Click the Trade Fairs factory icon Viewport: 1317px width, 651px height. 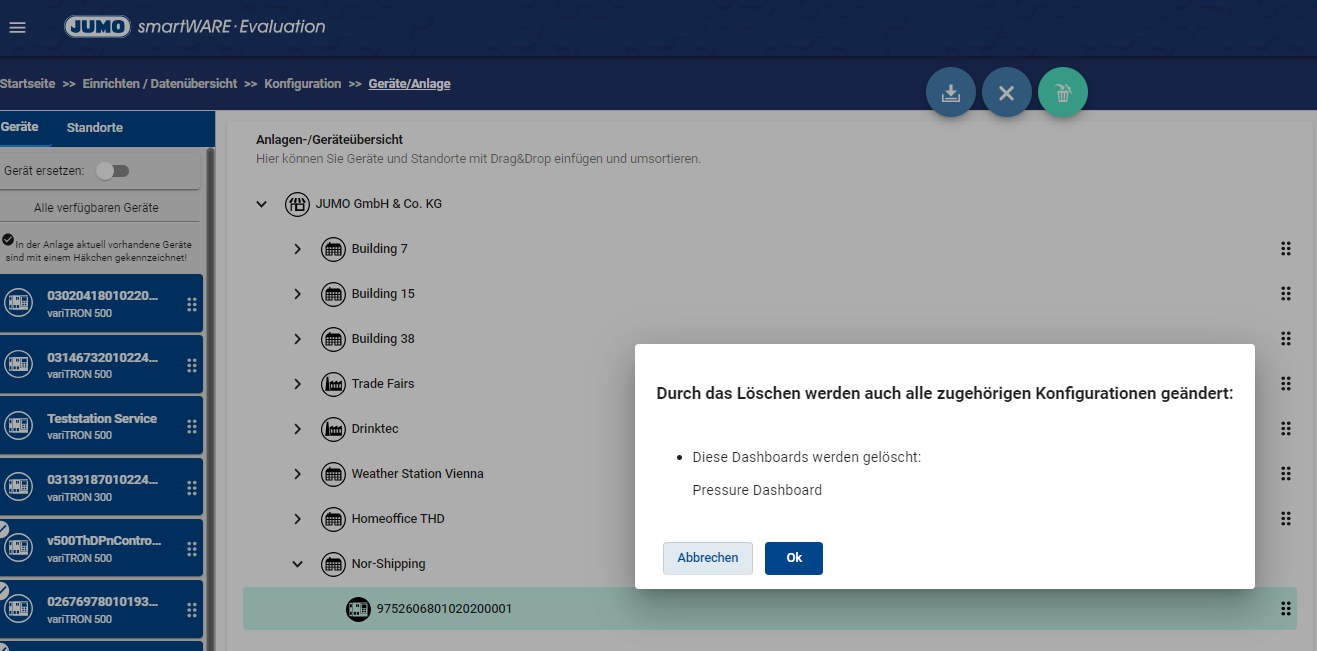(x=333, y=384)
